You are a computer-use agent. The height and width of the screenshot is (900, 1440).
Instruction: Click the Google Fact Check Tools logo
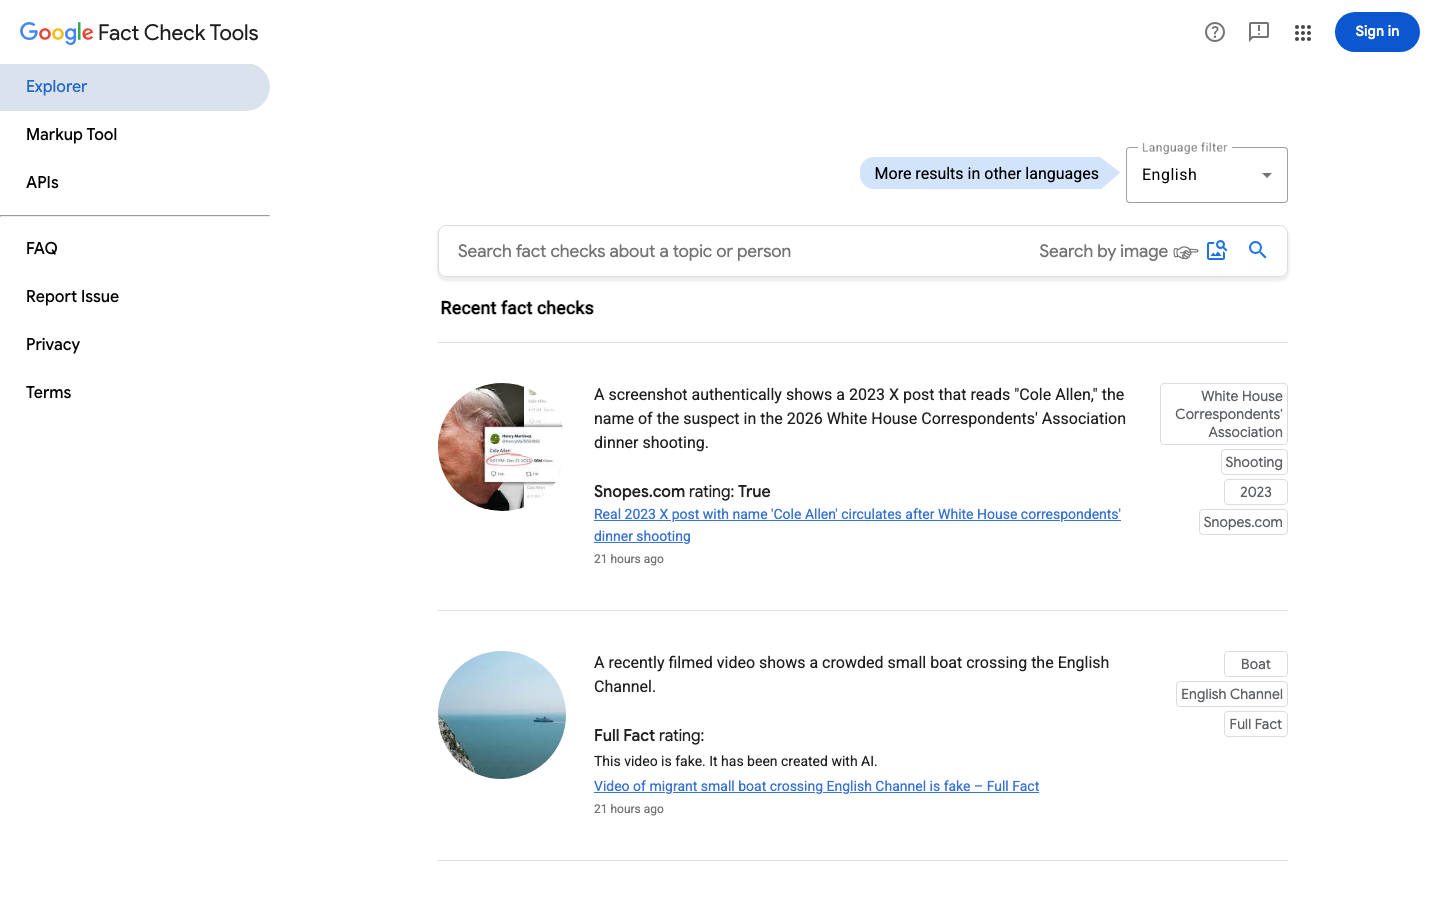[139, 32]
